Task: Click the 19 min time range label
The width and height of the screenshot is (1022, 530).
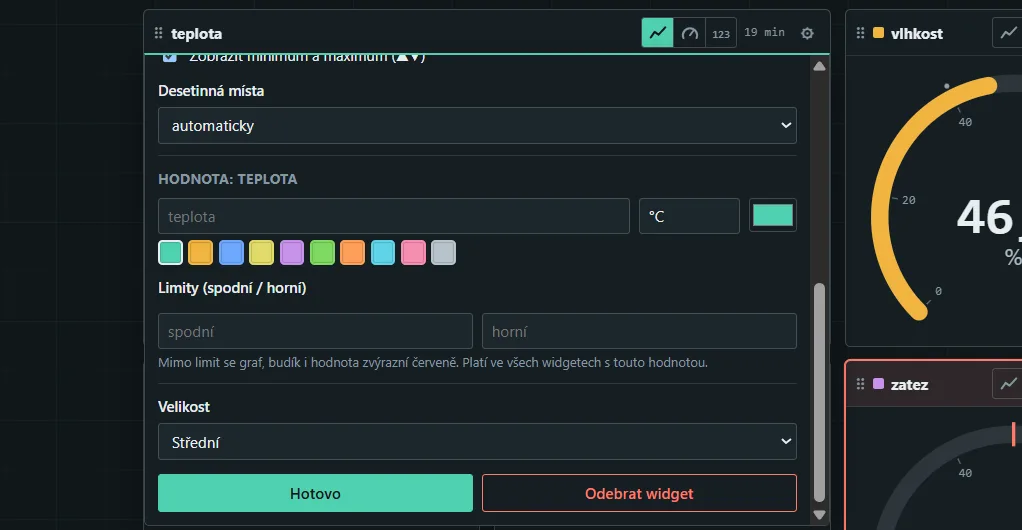Action: [765, 33]
